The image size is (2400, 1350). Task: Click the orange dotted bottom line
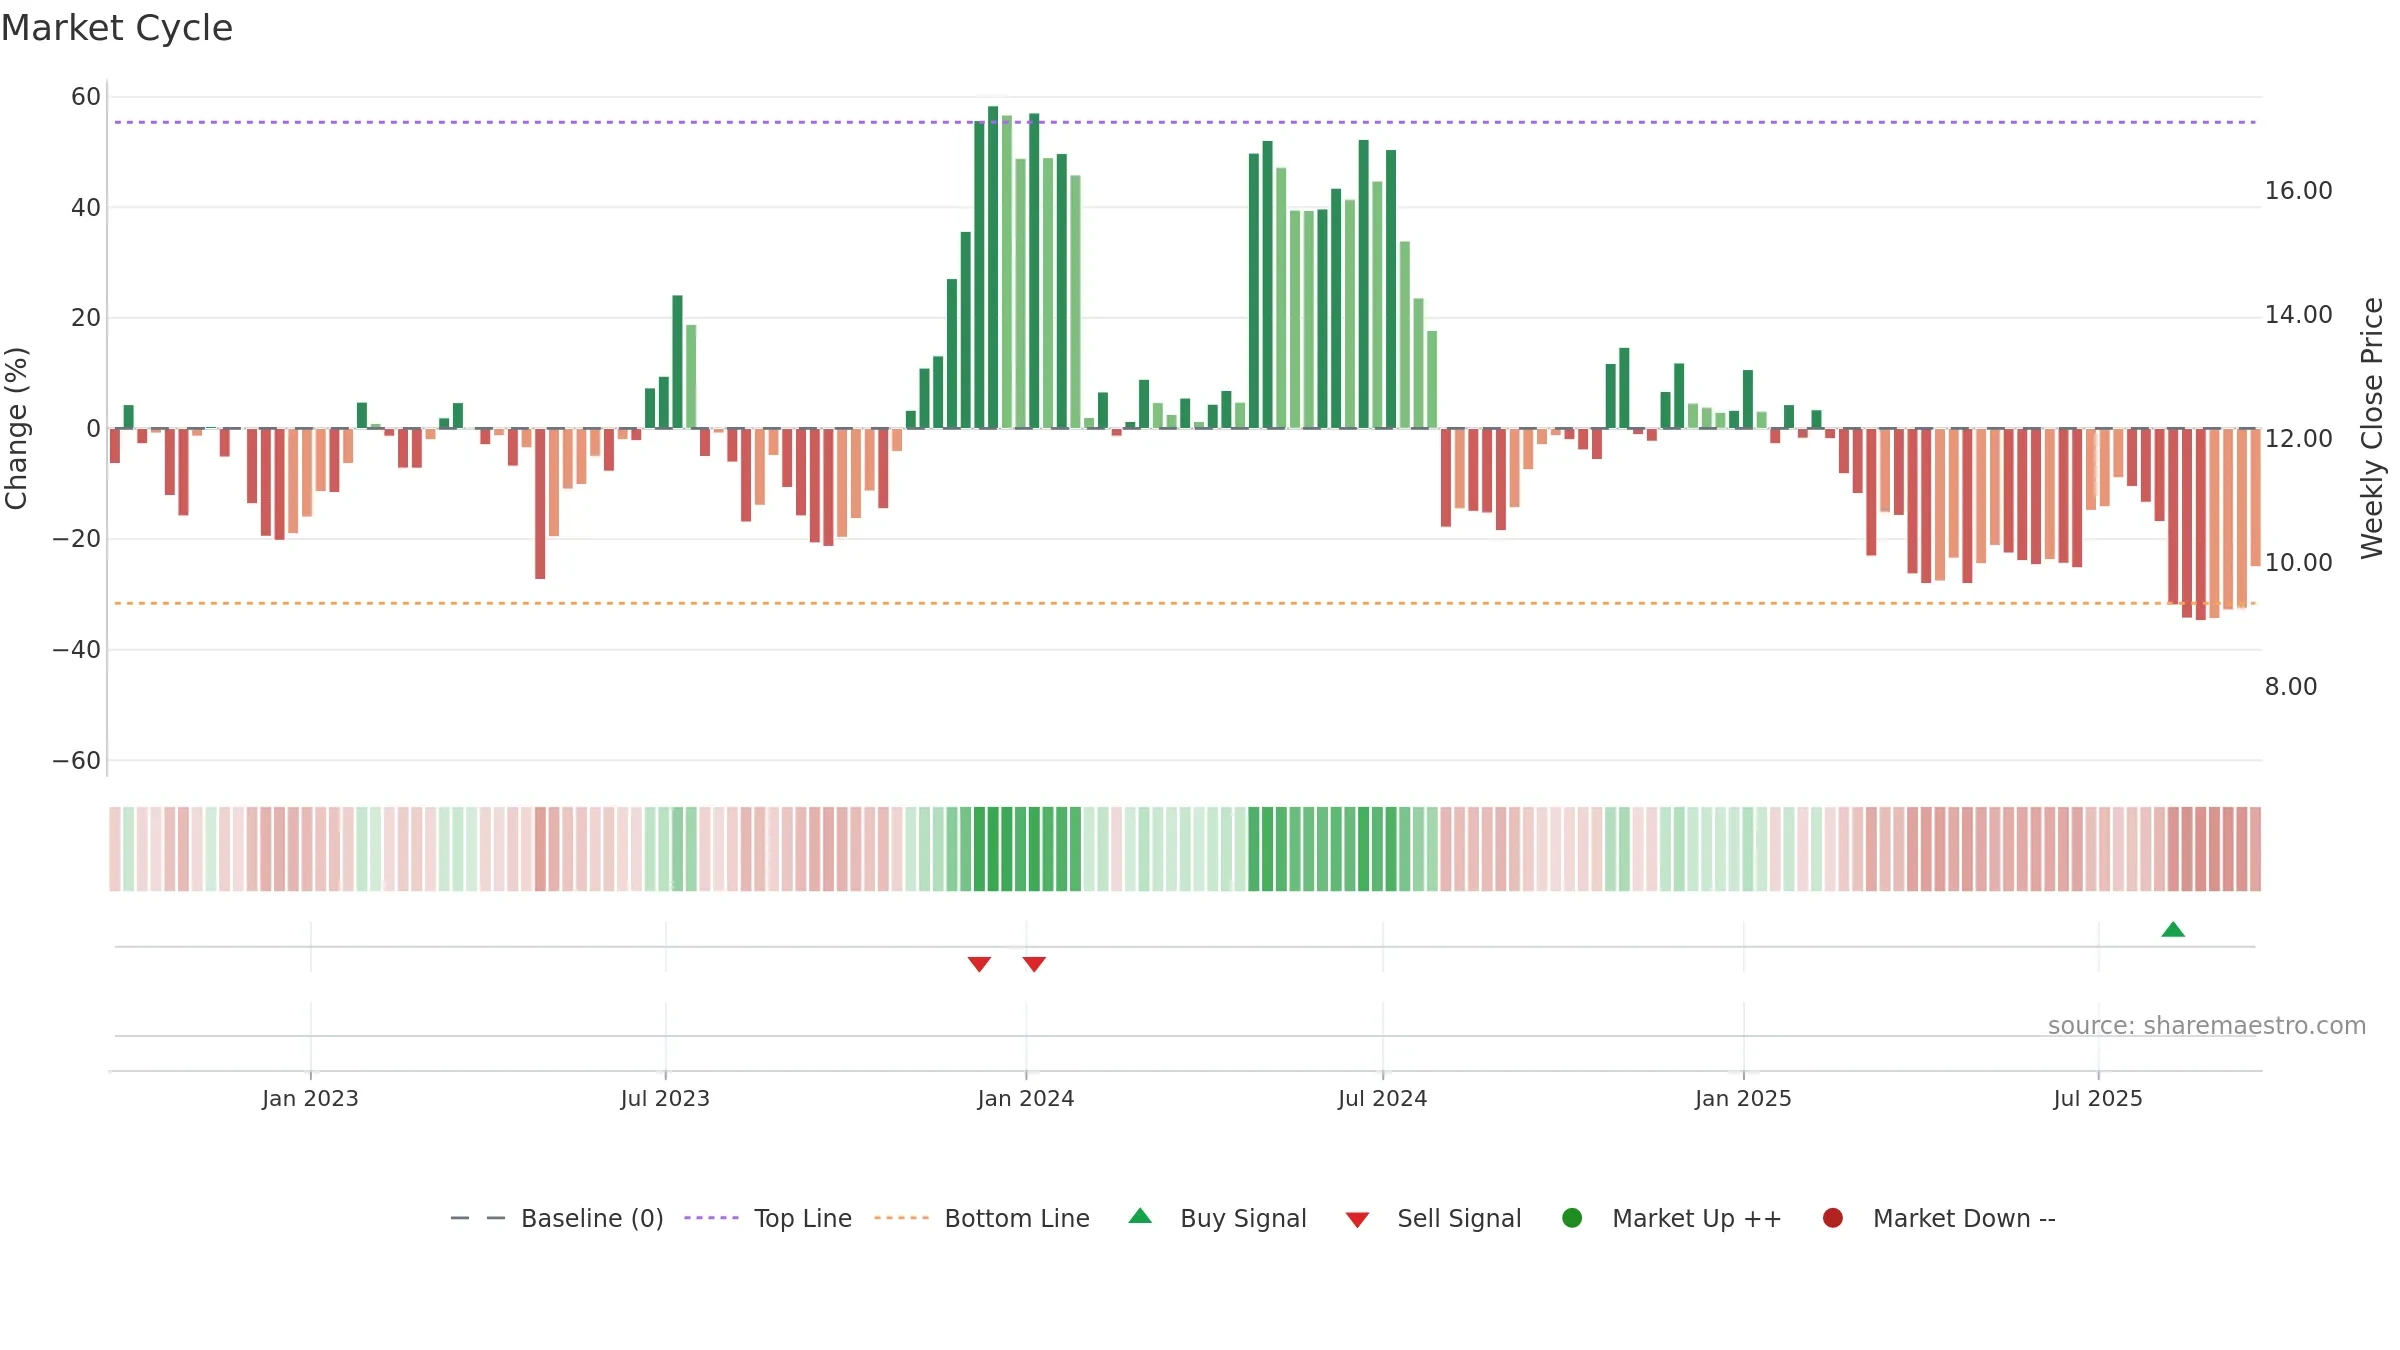point(1185,603)
